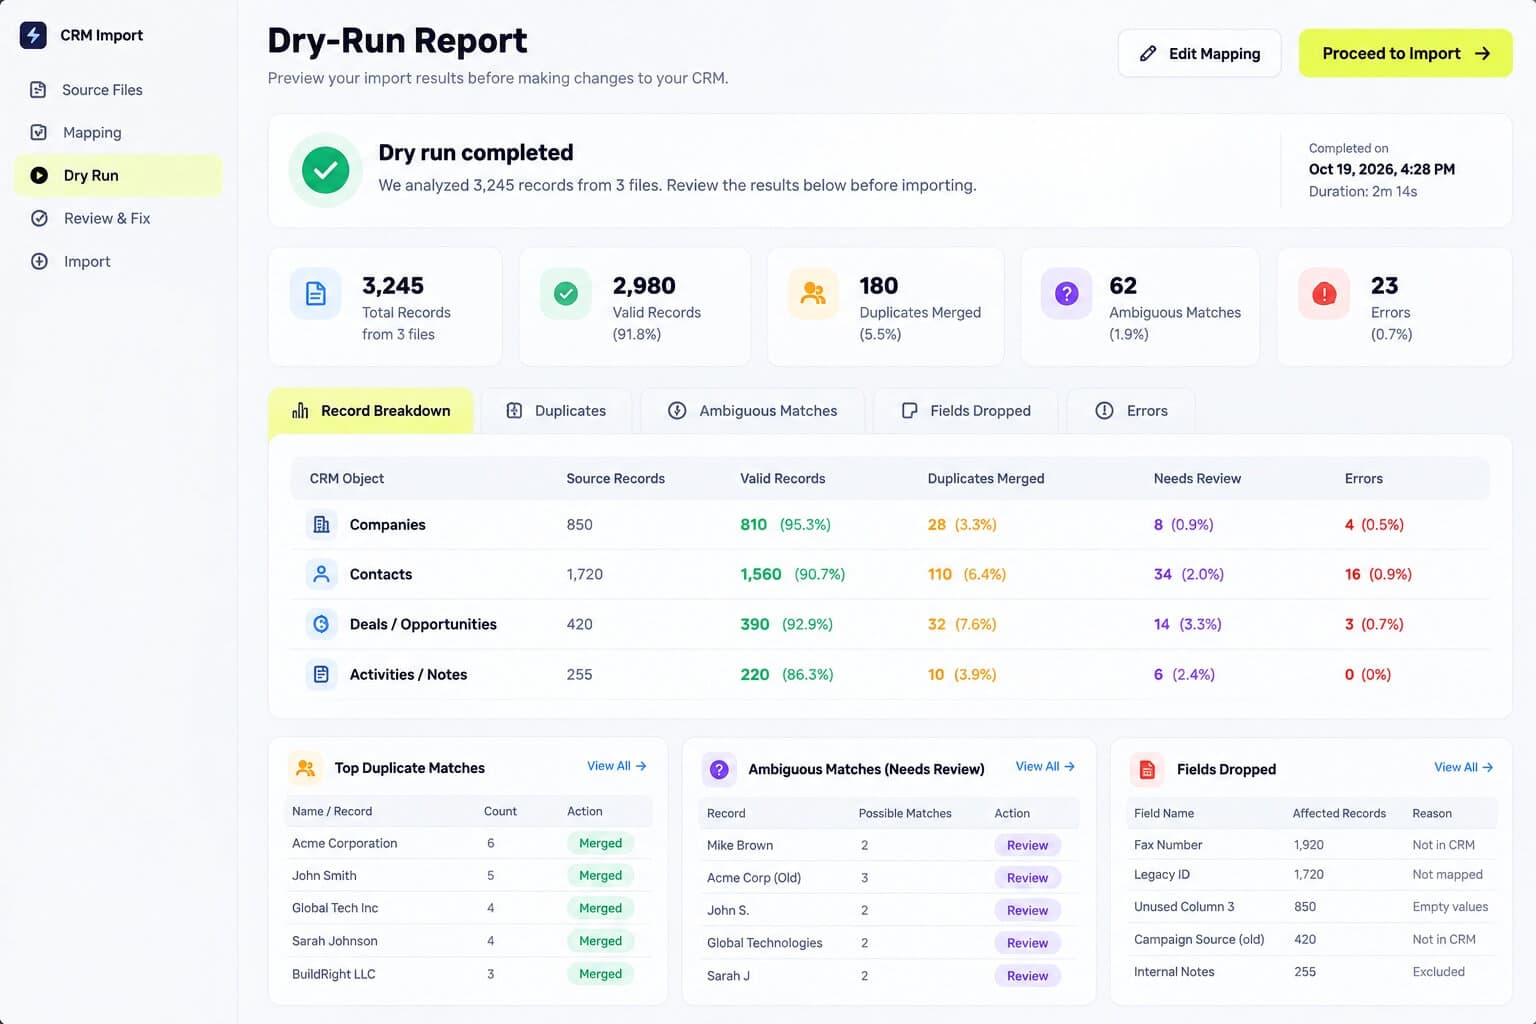Click the Proceed to Import button

[x=1406, y=54]
